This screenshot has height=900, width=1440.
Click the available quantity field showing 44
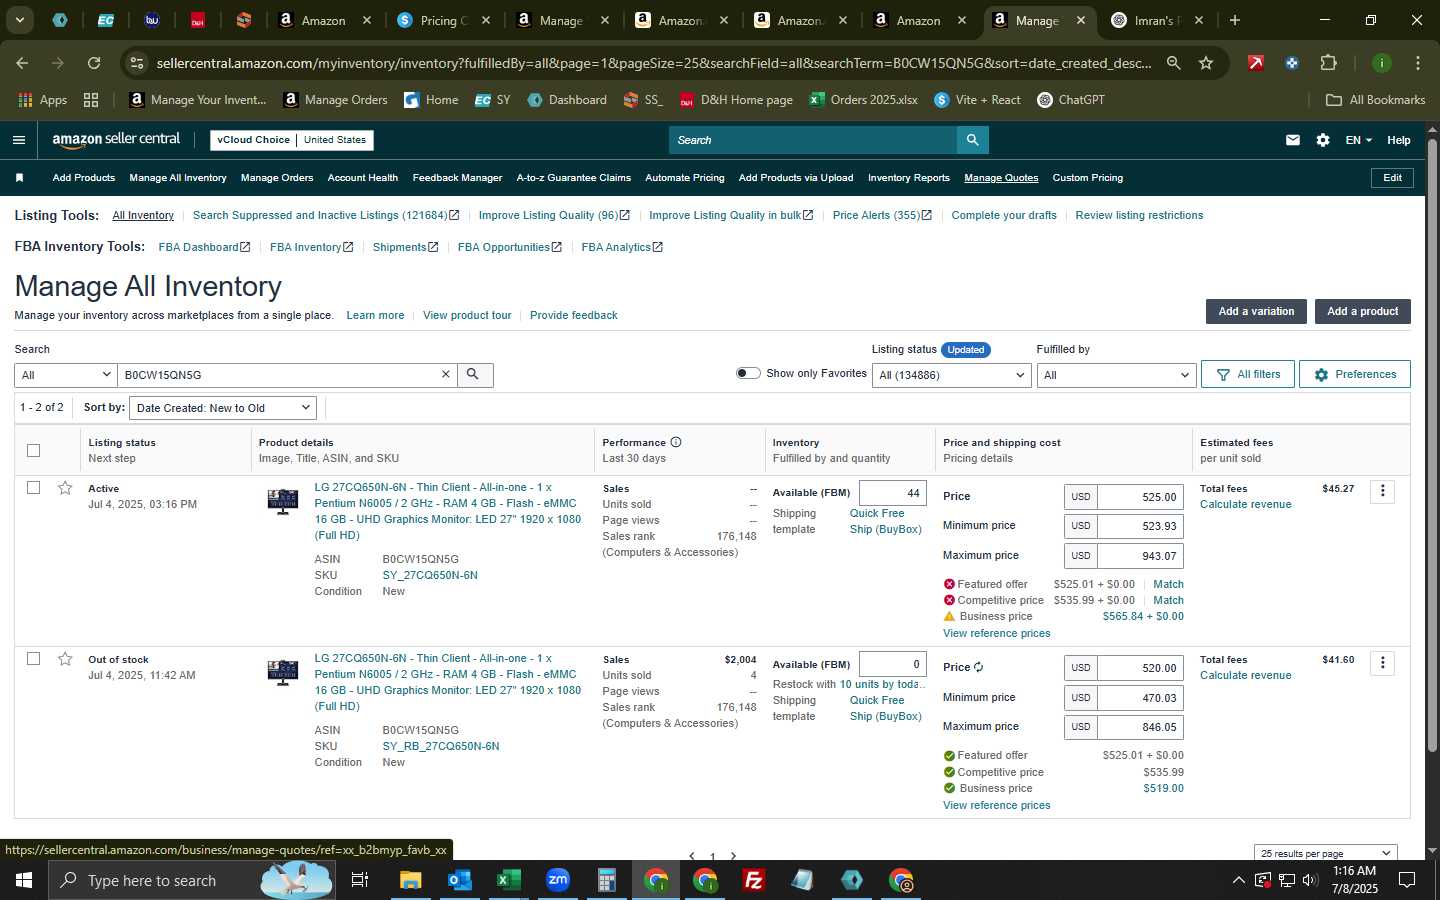892,493
